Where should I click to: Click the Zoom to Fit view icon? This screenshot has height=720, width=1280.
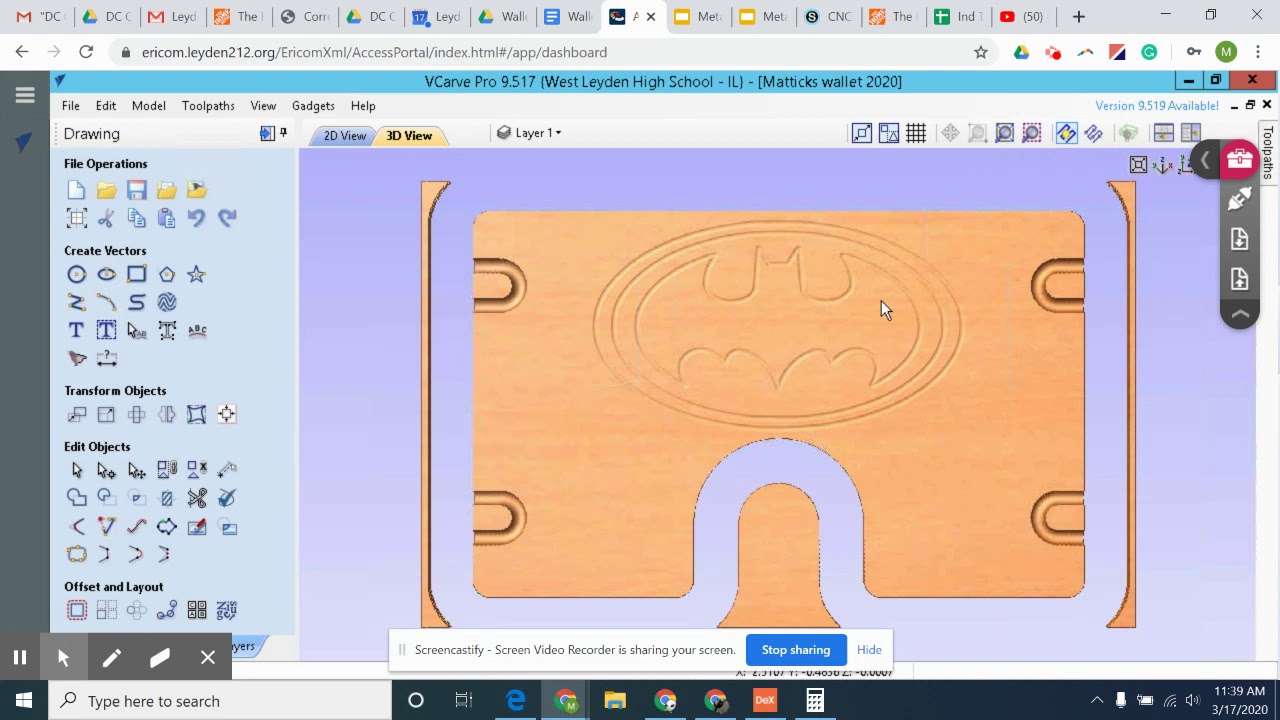(1138, 165)
